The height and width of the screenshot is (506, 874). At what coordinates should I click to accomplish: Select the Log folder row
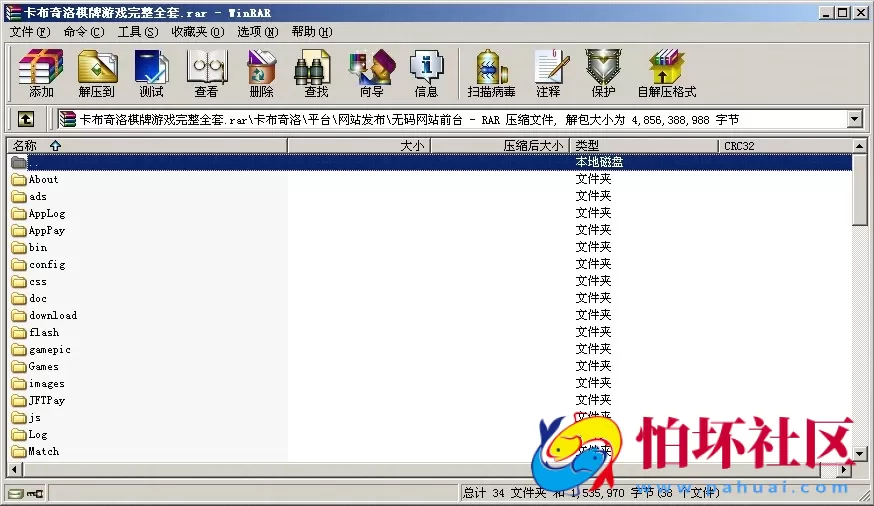click(430, 435)
